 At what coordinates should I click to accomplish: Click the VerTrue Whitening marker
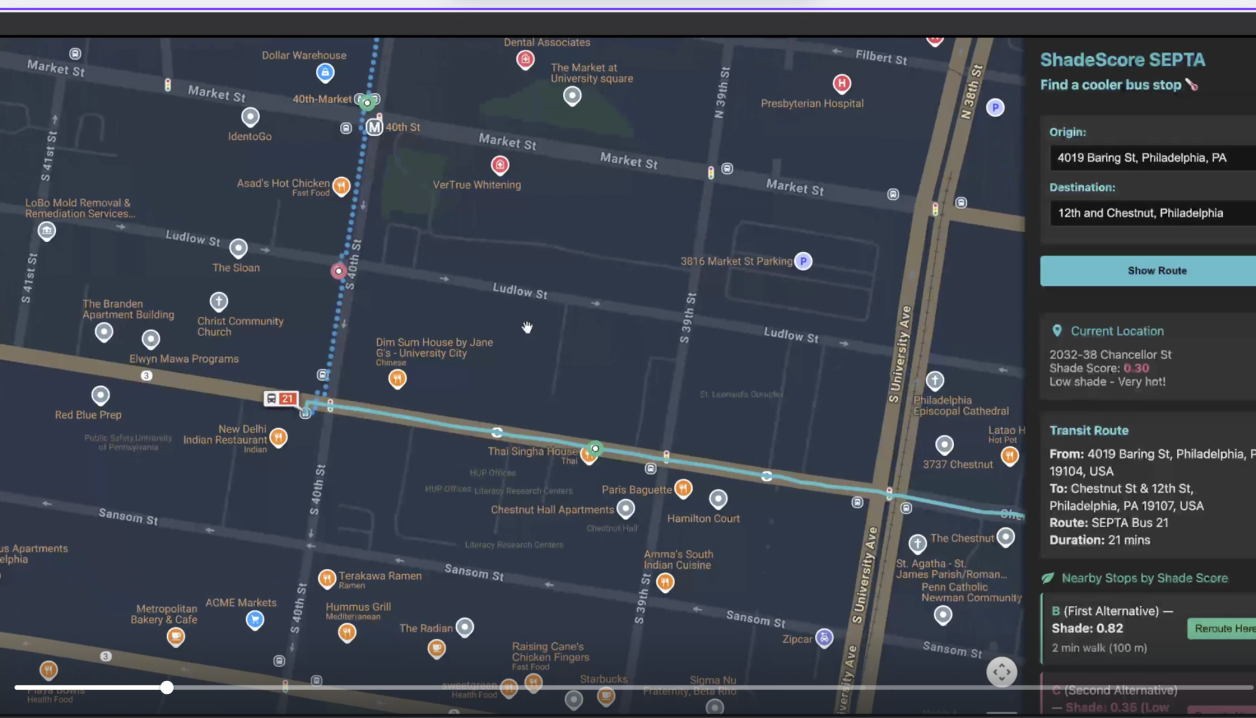click(500, 165)
